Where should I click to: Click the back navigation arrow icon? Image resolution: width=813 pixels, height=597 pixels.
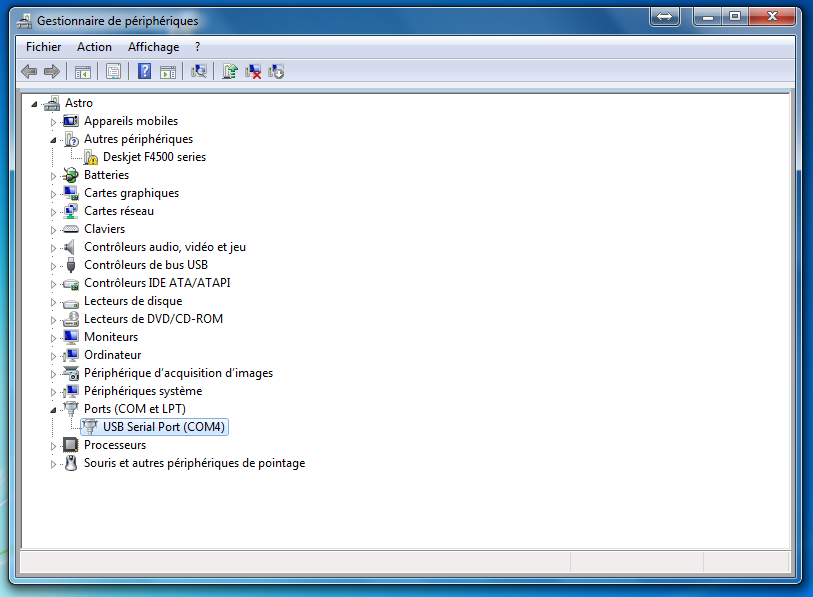point(29,71)
